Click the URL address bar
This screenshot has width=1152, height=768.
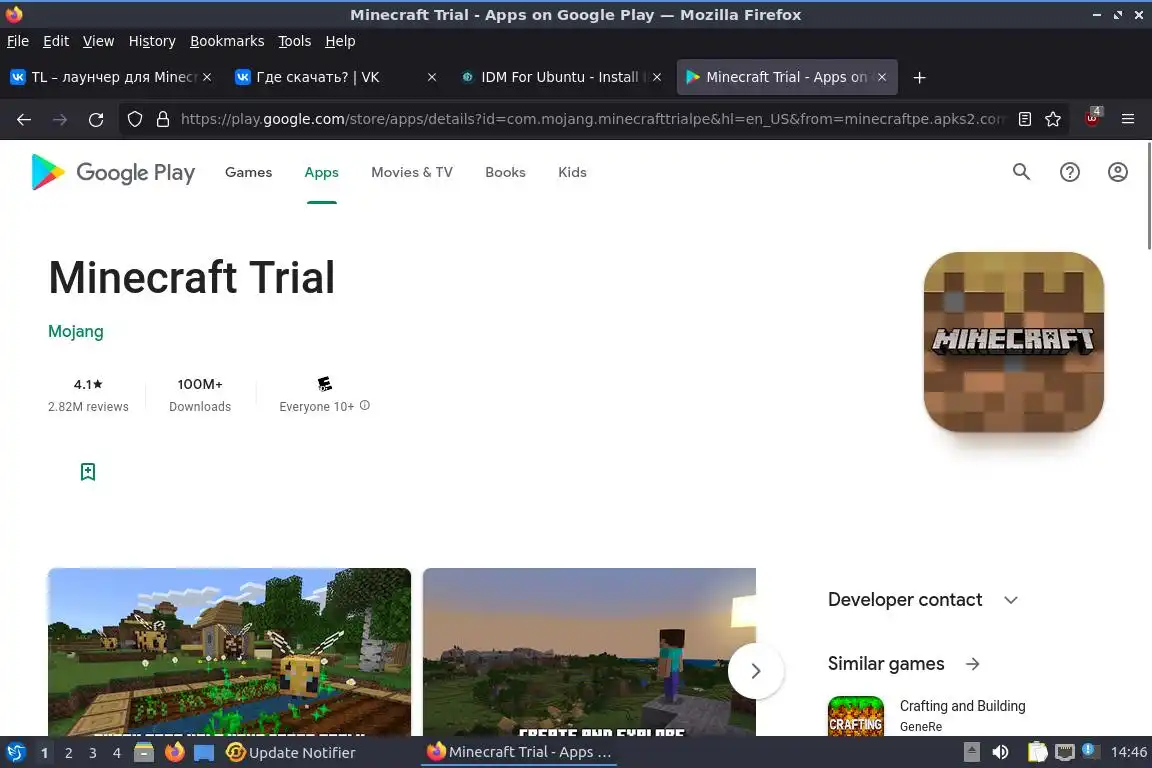pyautogui.click(x=591, y=119)
